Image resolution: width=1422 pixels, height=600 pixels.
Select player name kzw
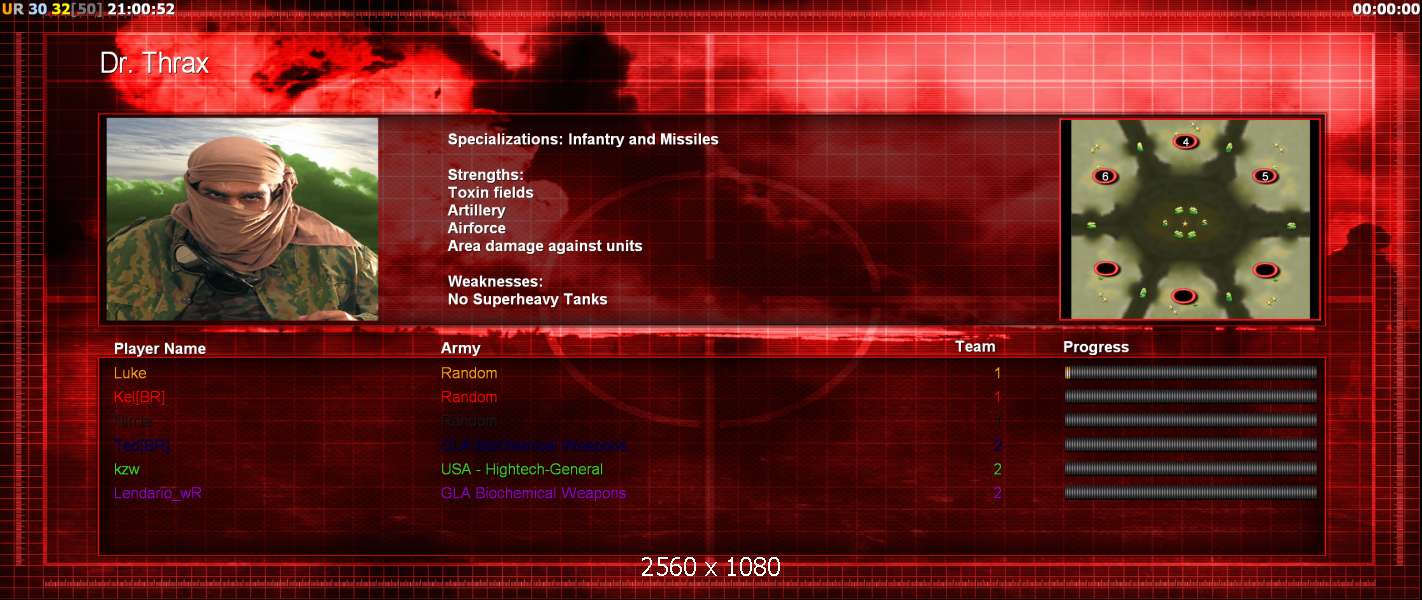(x=126, y=469)
